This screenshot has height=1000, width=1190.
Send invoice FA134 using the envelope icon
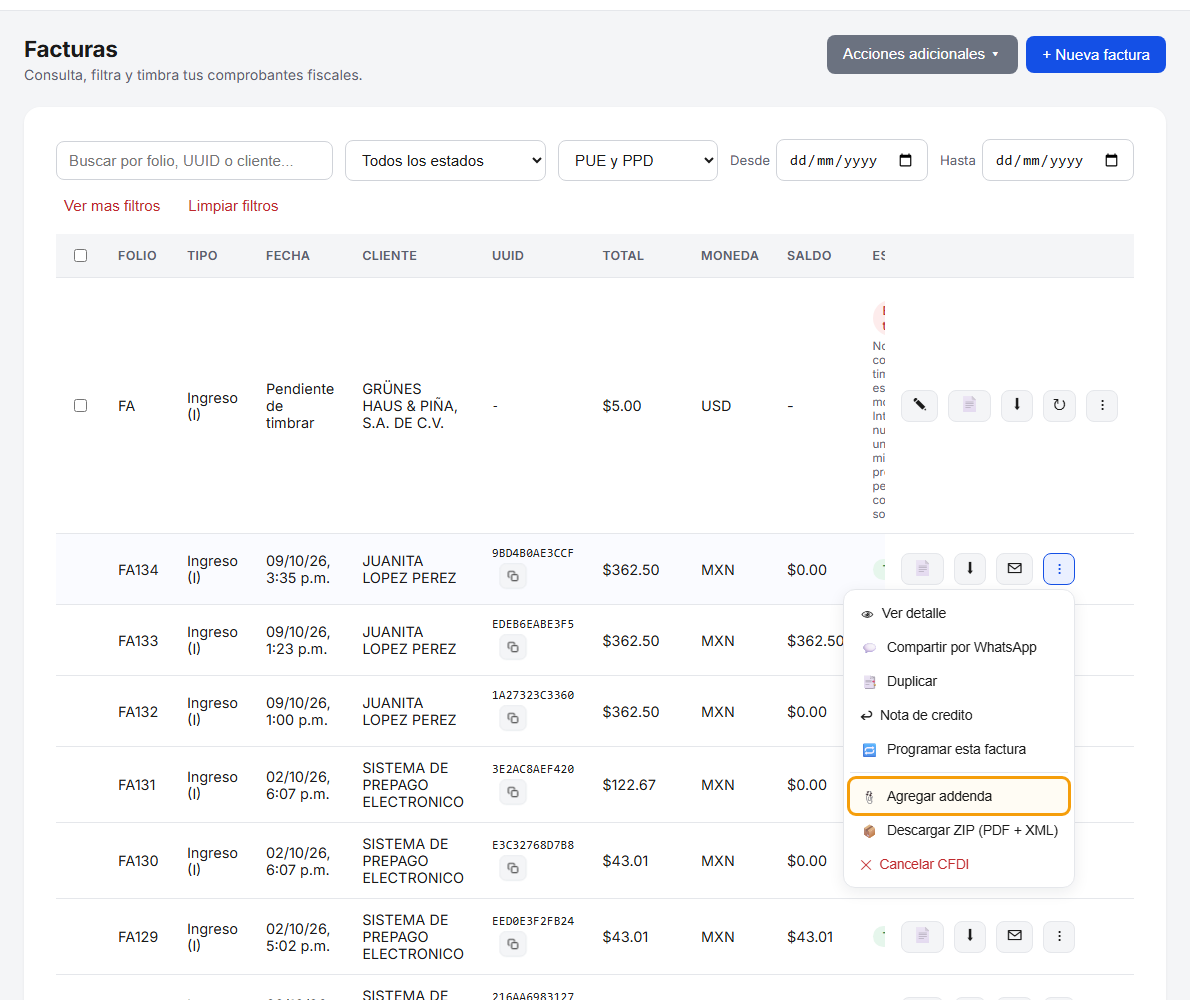tap(1015, 568)
